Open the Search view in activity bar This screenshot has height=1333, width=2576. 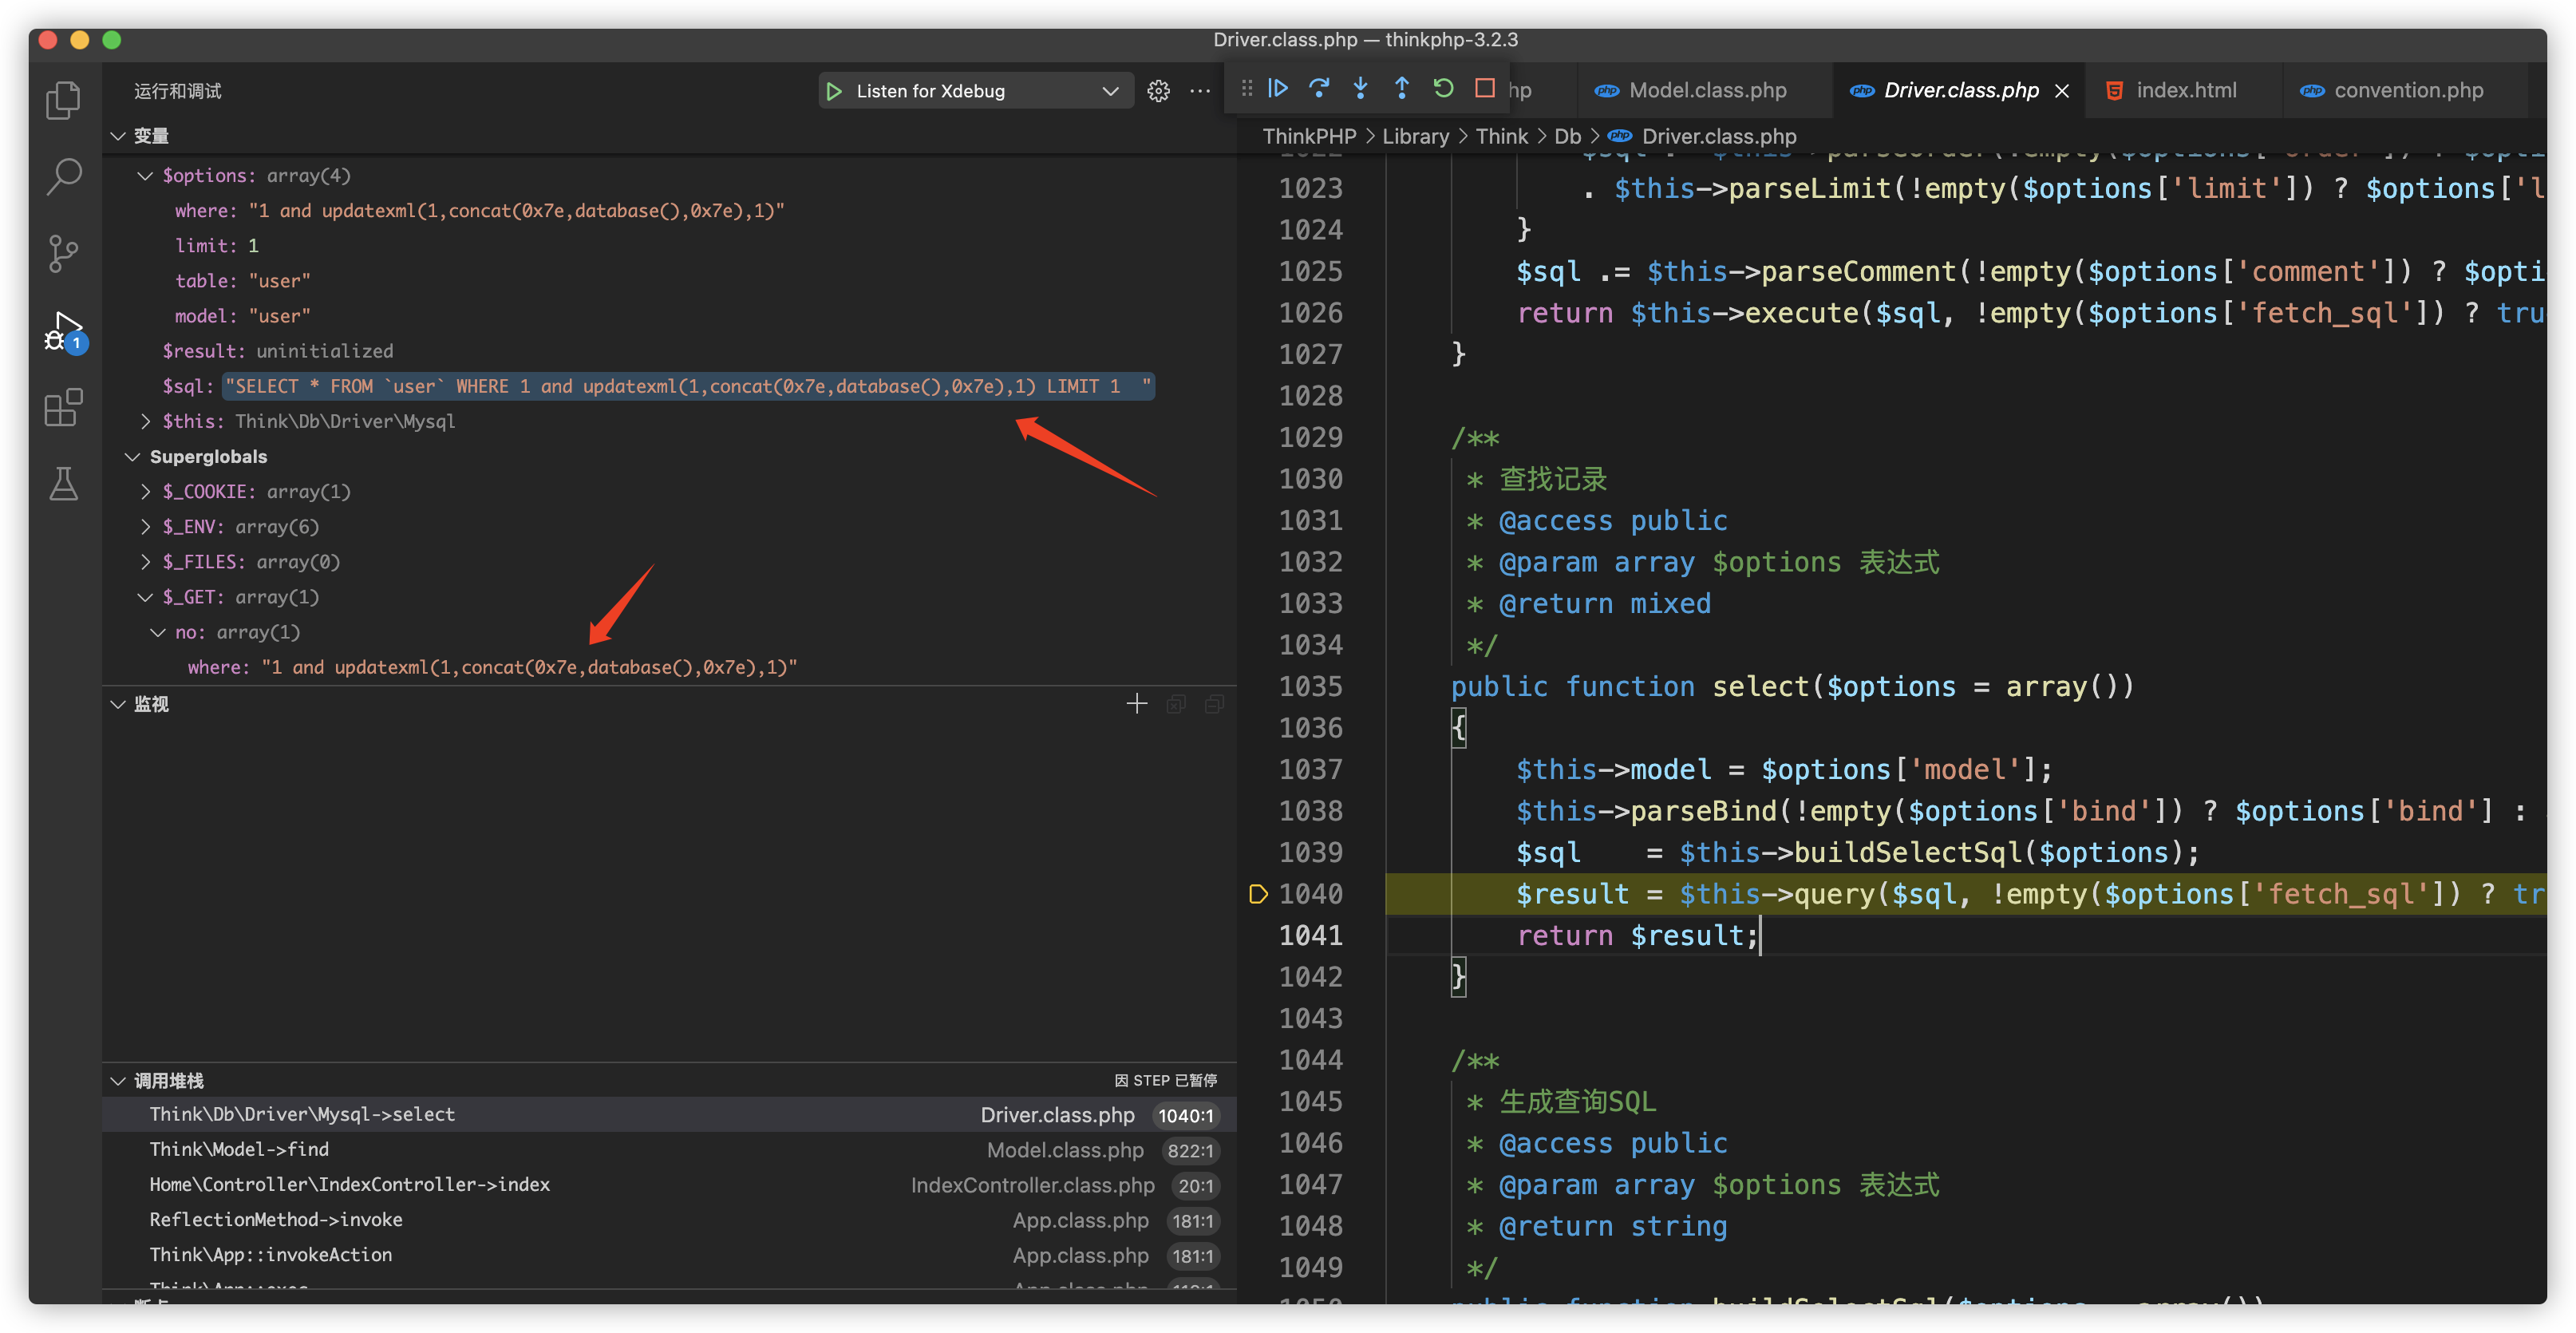(x=63, y=177)
